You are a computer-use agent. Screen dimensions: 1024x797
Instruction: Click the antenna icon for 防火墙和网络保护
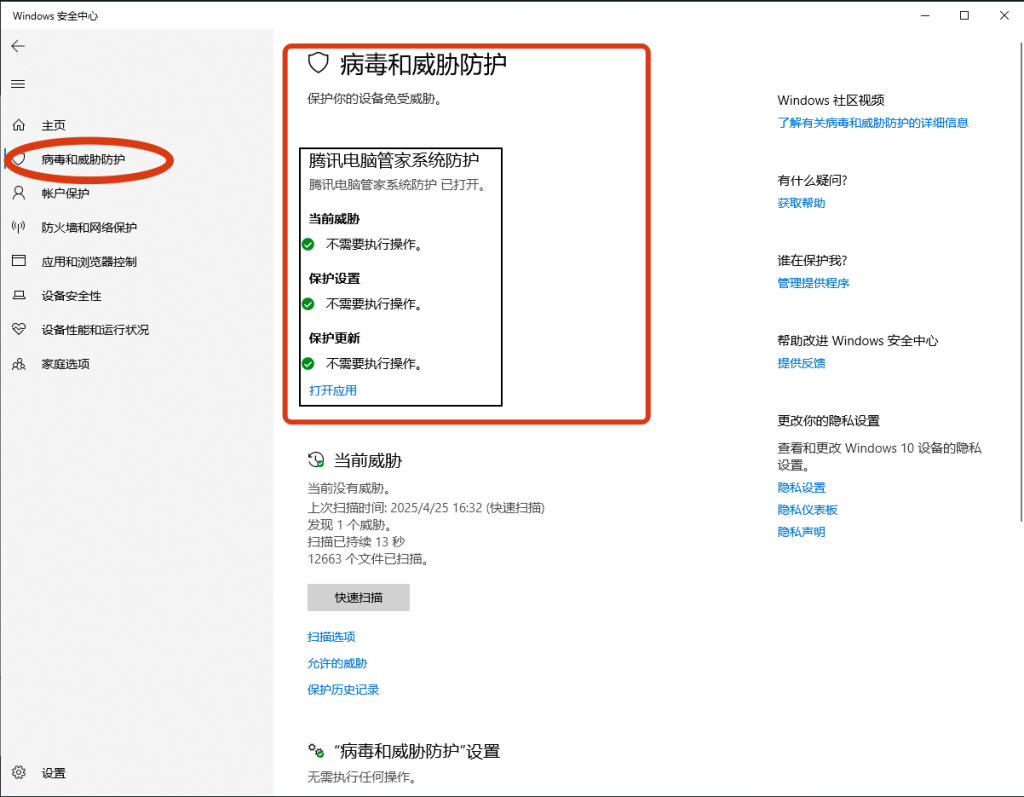tap(19, 227)
